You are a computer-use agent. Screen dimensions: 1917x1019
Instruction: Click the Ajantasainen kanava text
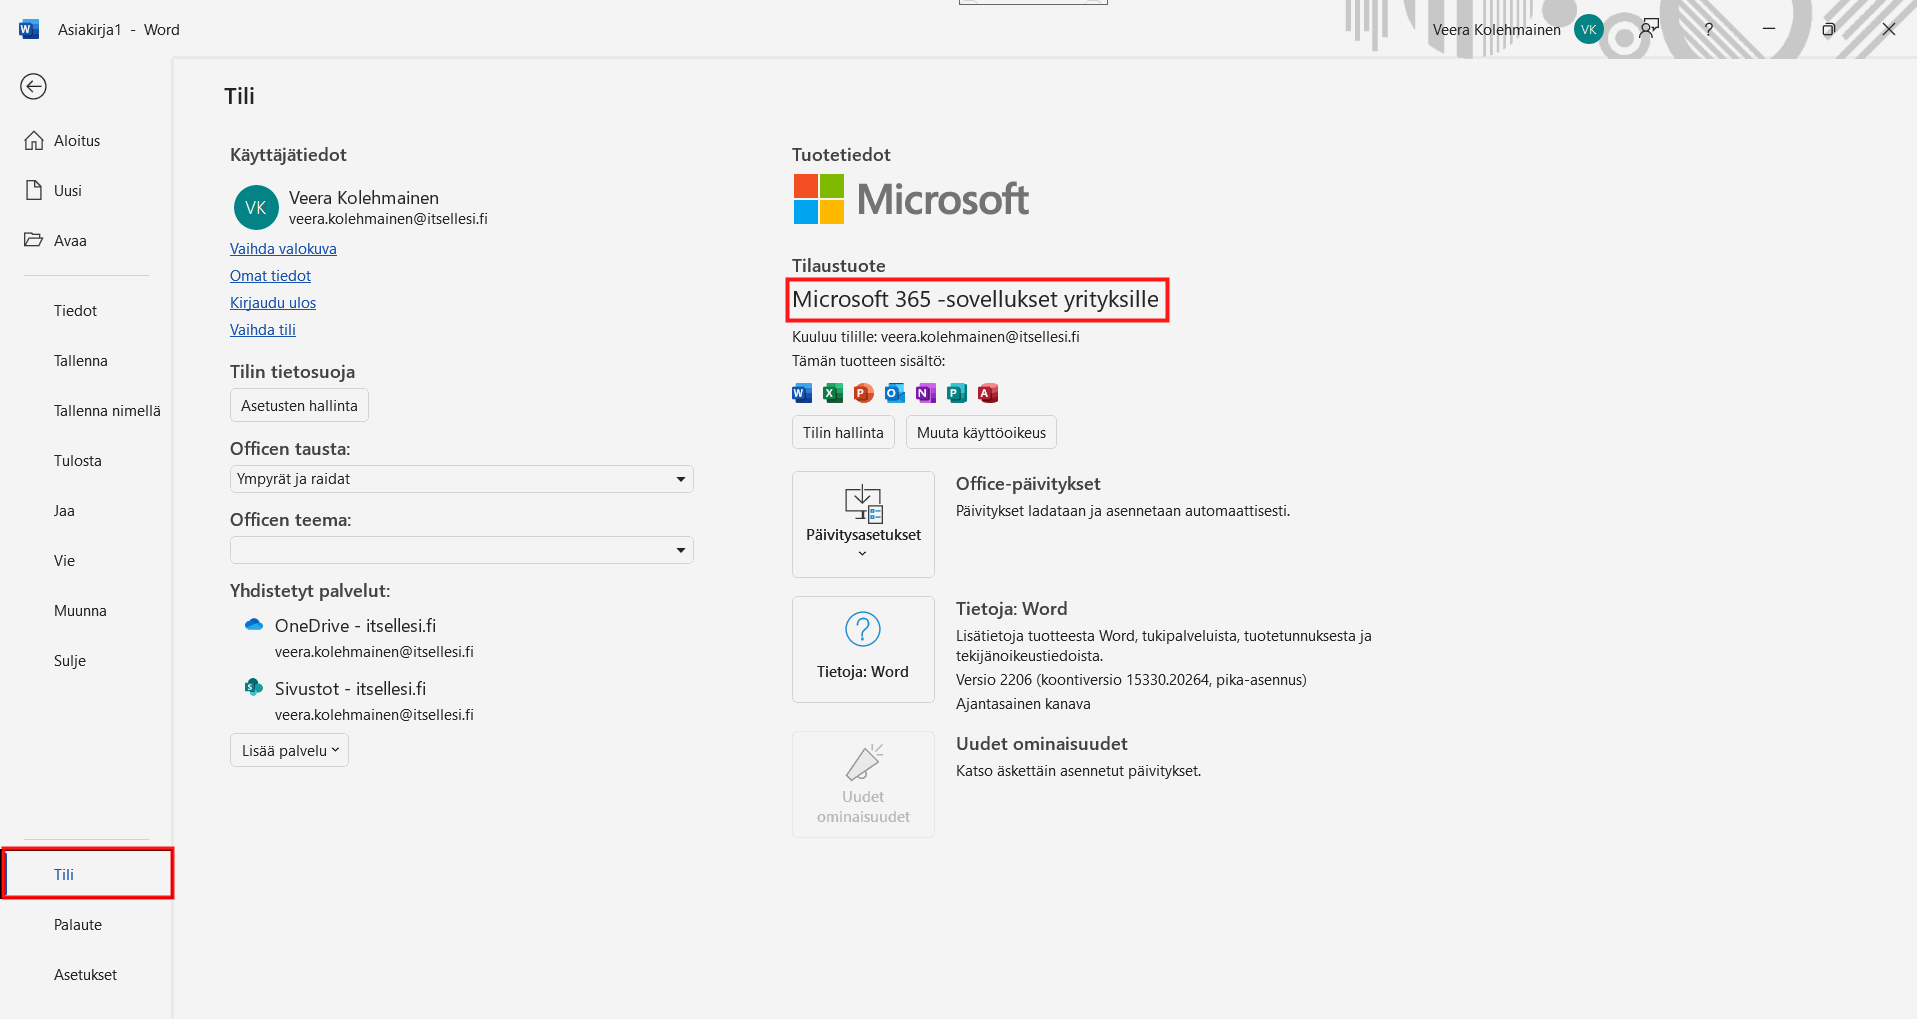click(1023, 704)
